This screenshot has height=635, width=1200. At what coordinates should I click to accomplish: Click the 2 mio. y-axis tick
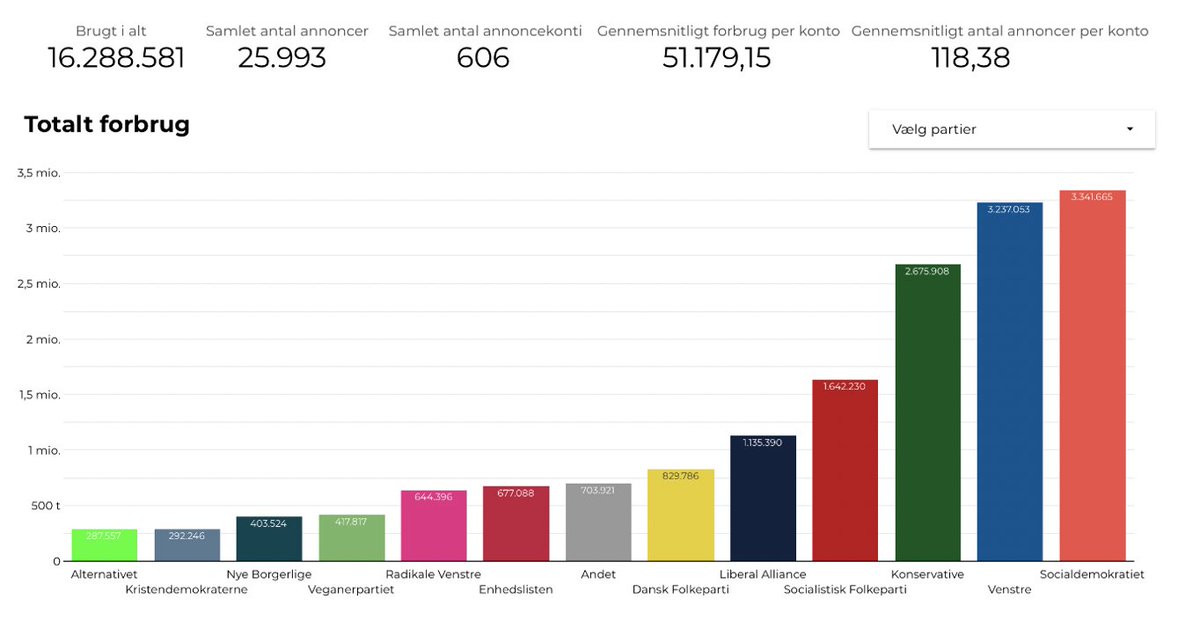coord(44,339)
